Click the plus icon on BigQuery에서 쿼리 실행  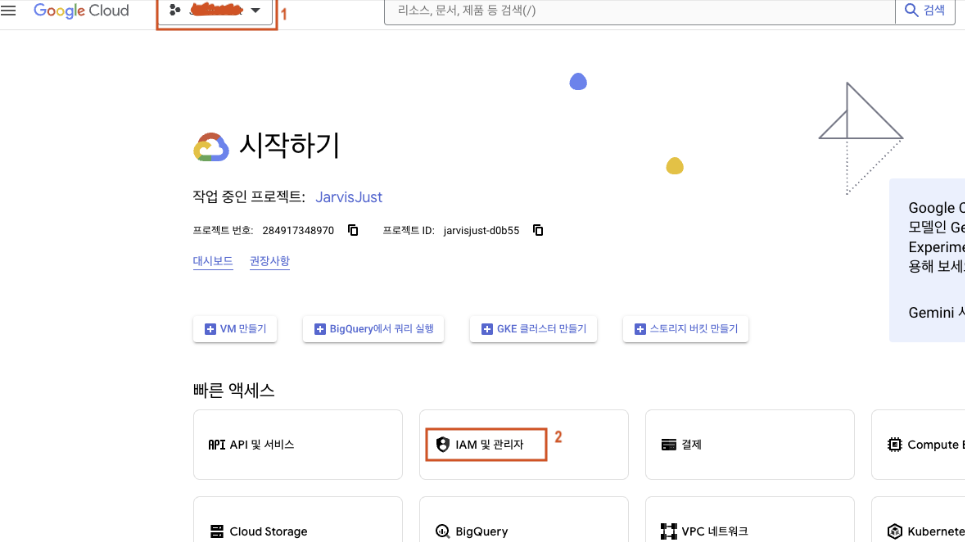(319, 329)
